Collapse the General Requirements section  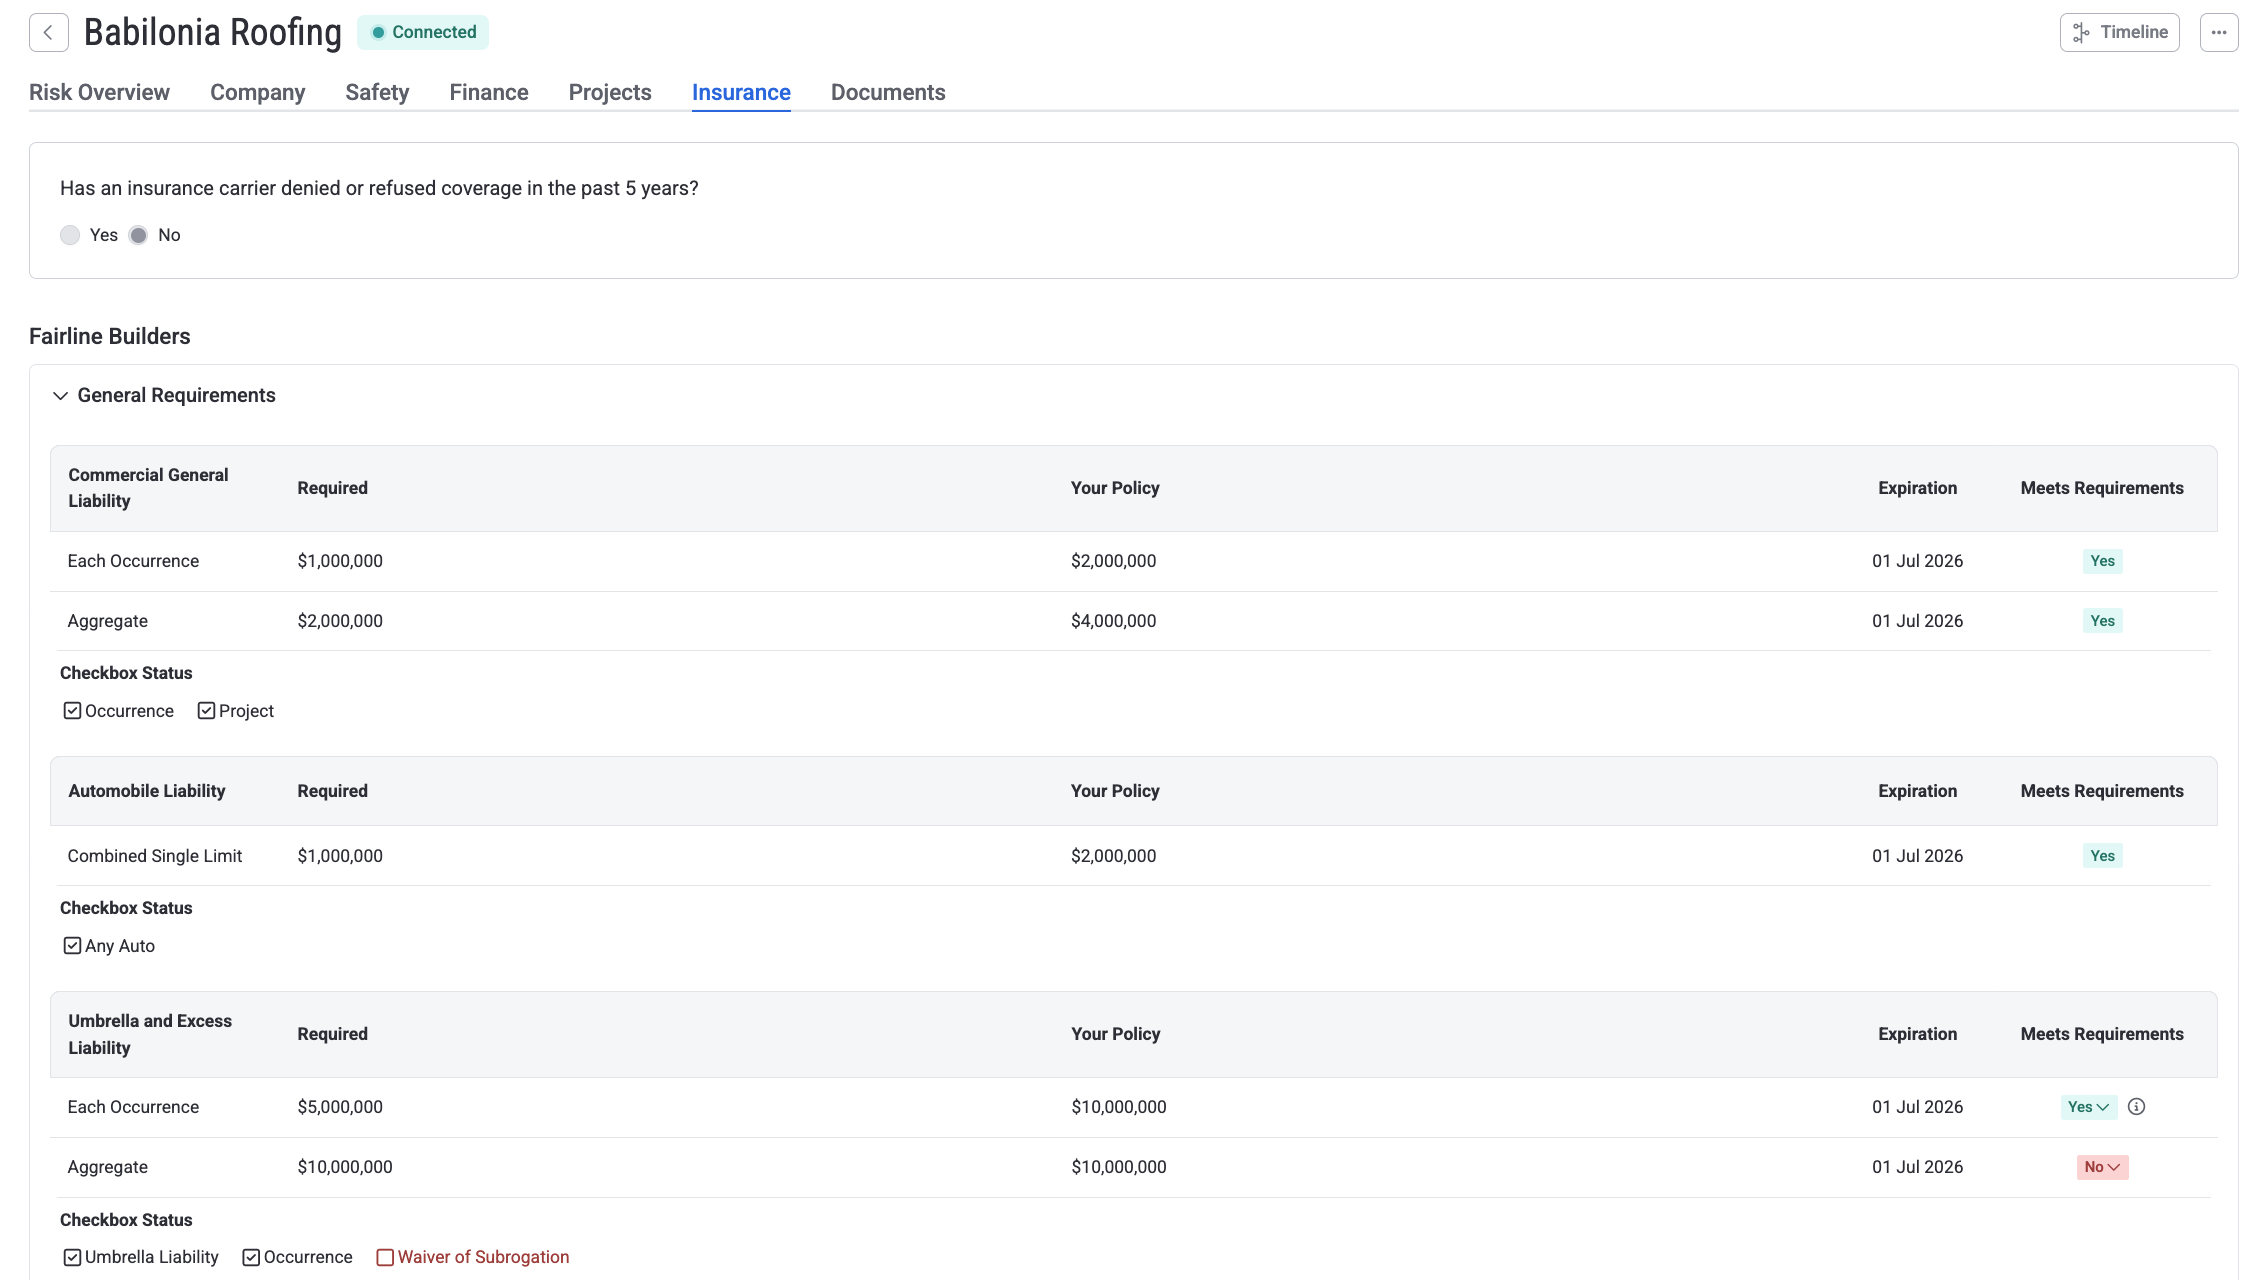point(60,395)
